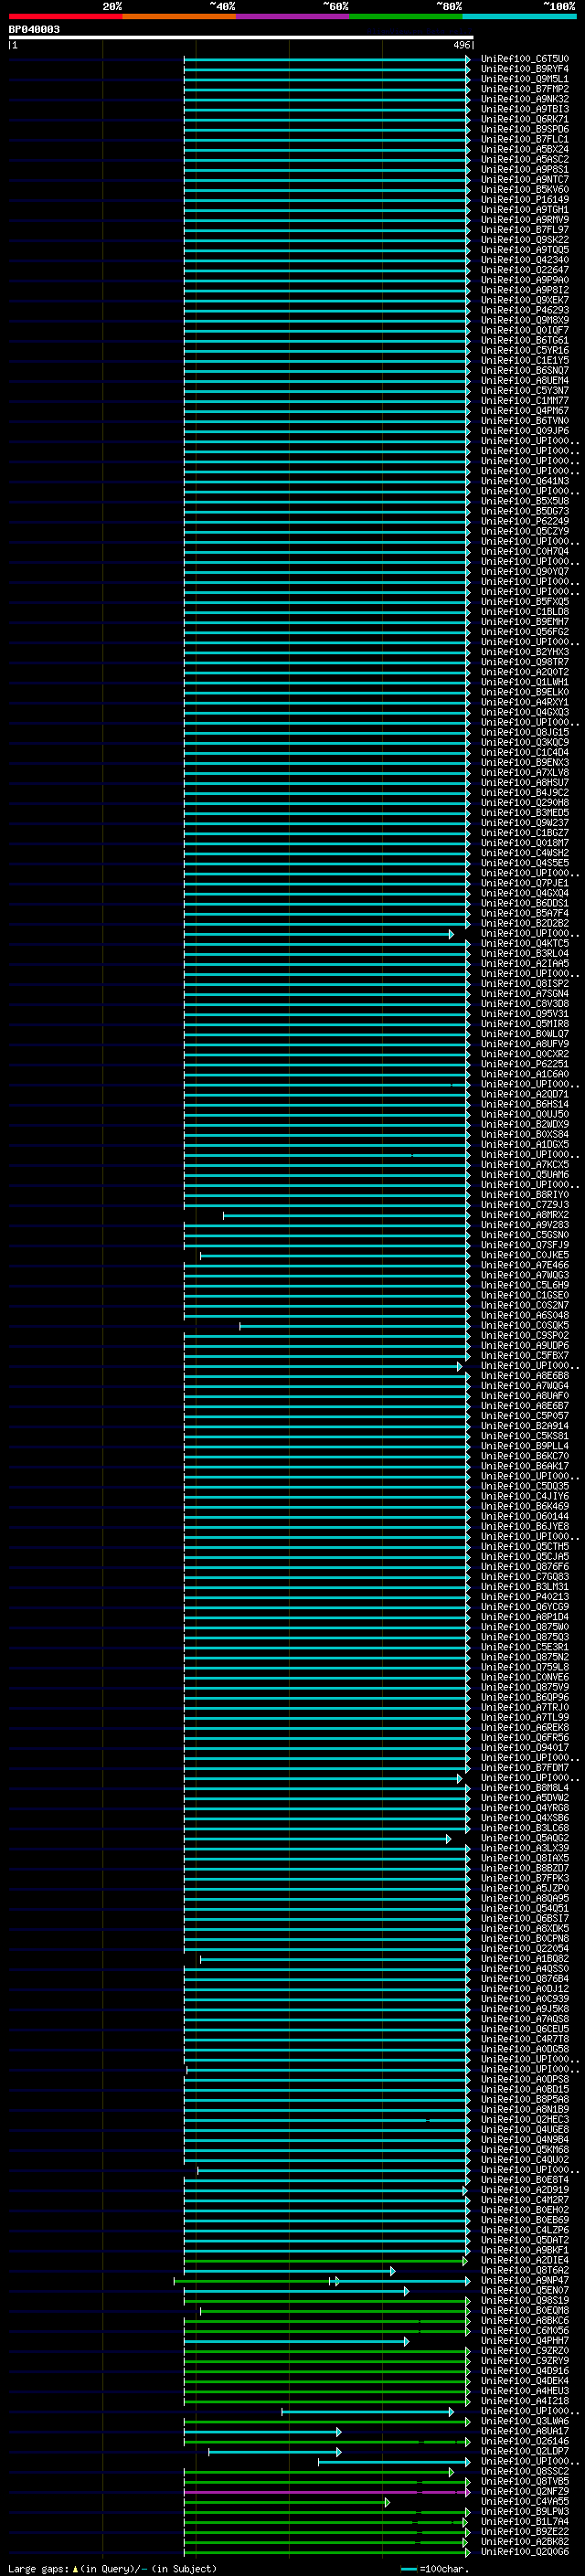Select hit UniRef100_A4I218
Screen dimensions: 585x2576
(525, 2401)
